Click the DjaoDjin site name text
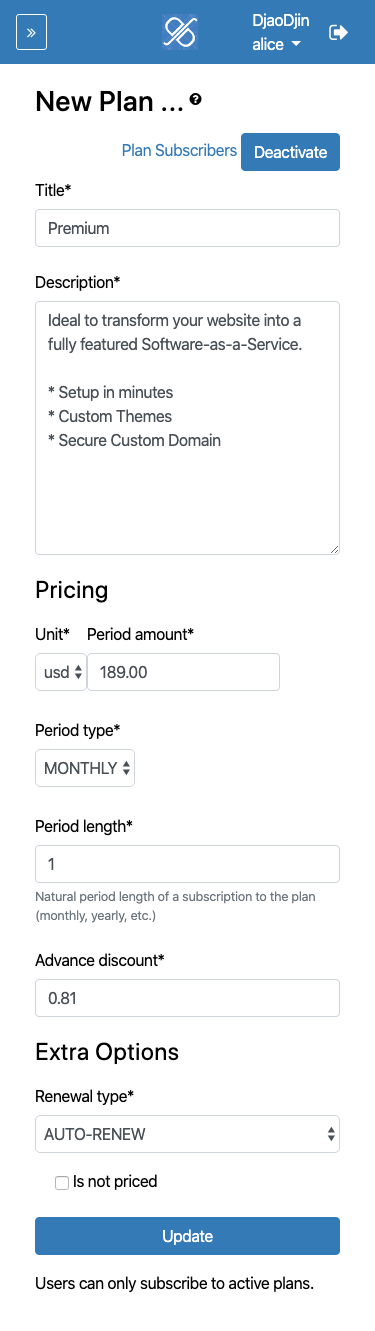Screen dimensions: 375x1331 click(x=282, y=21)
